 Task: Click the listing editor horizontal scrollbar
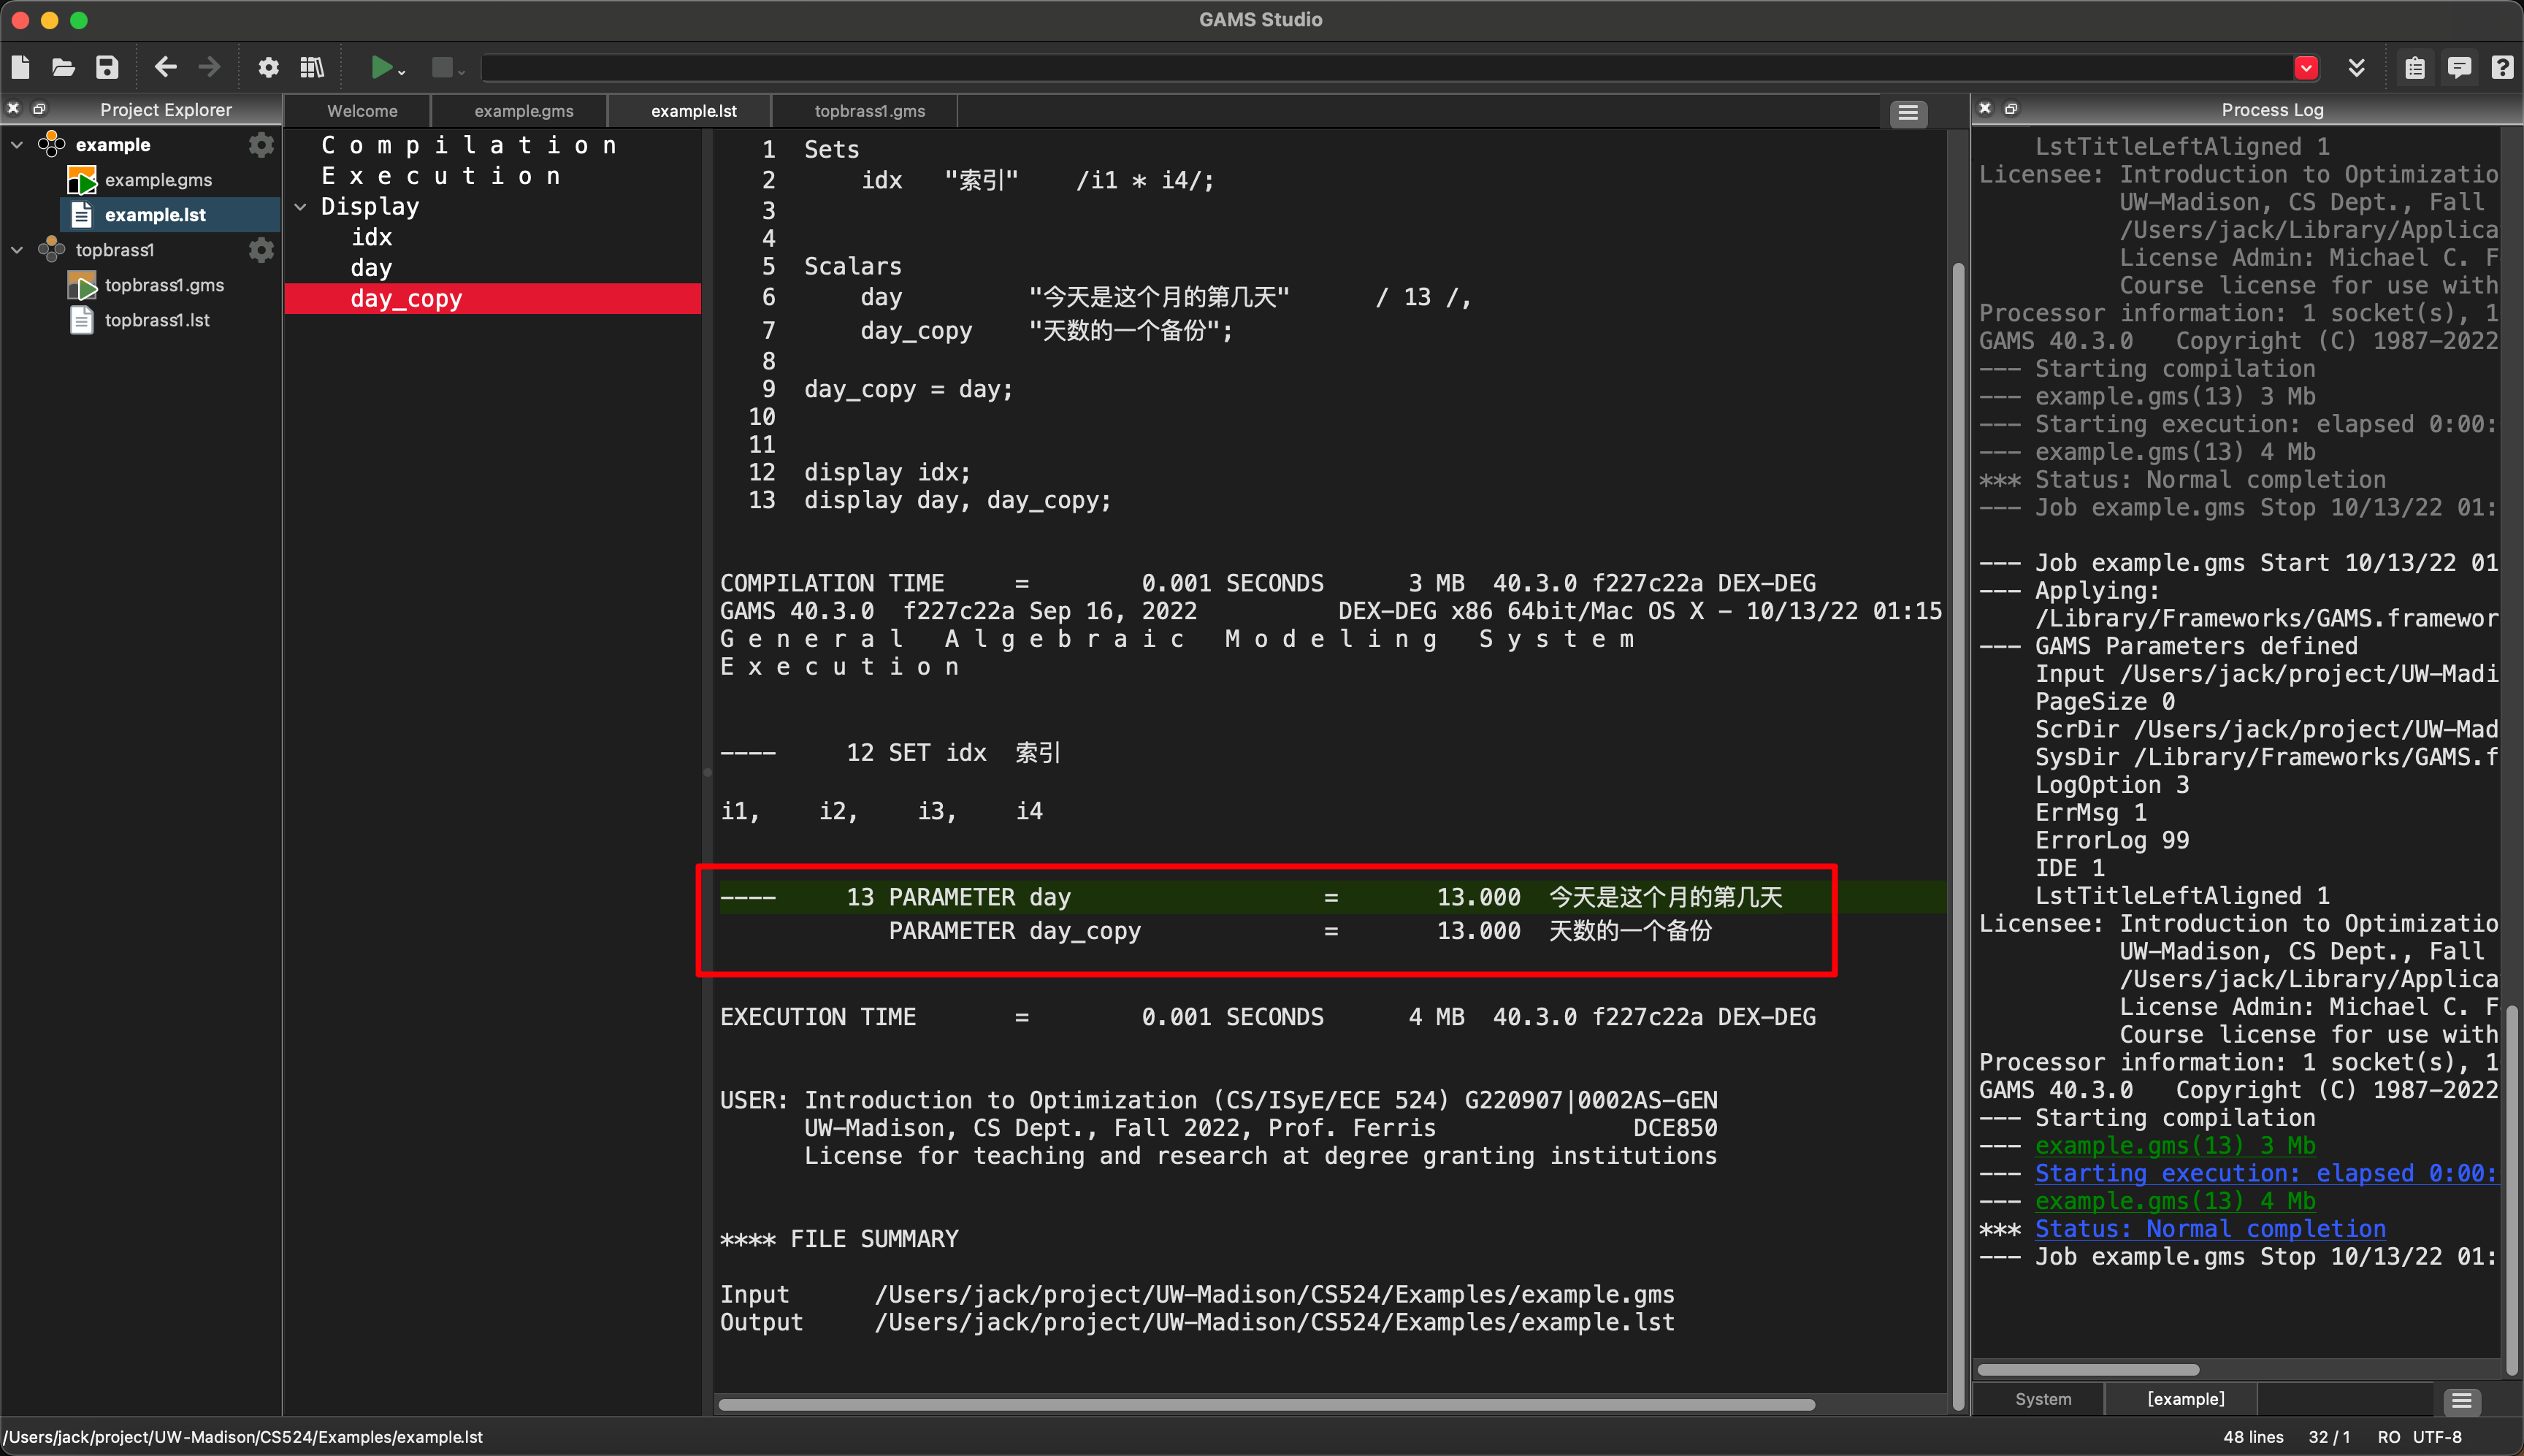[1266, 1405]
